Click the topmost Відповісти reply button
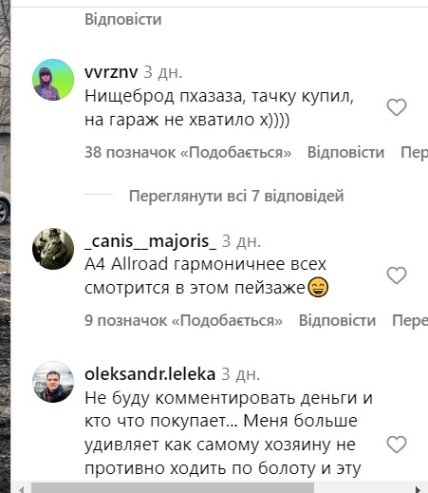Viewport: 428px width, 493px height. [x=123, y=19]
